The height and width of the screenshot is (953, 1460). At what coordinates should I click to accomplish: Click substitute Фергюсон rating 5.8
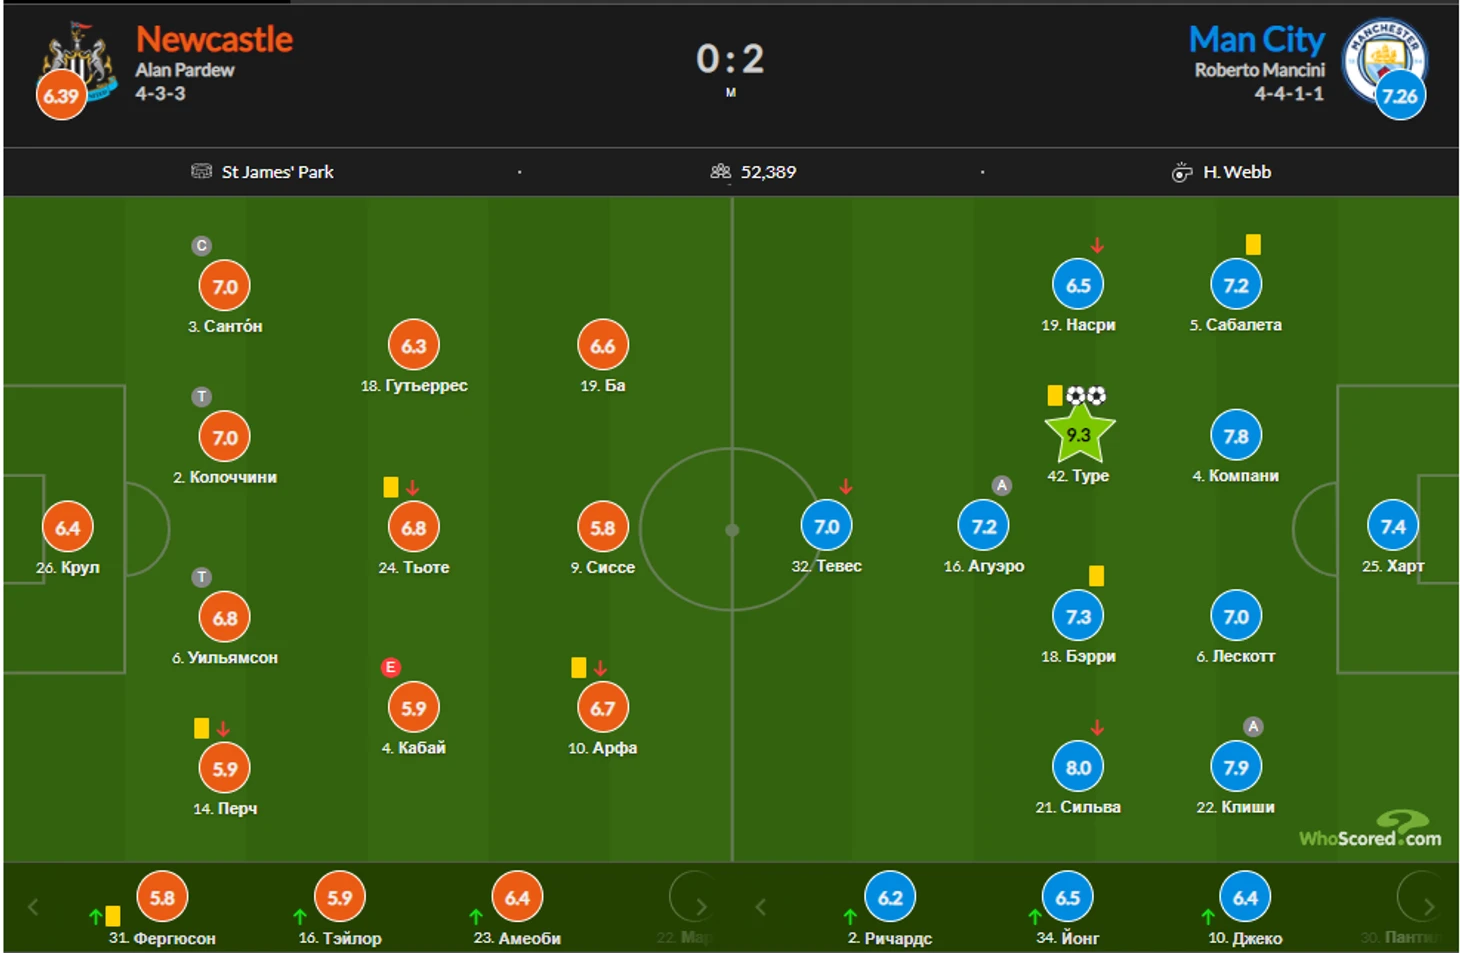click(162, 897)
